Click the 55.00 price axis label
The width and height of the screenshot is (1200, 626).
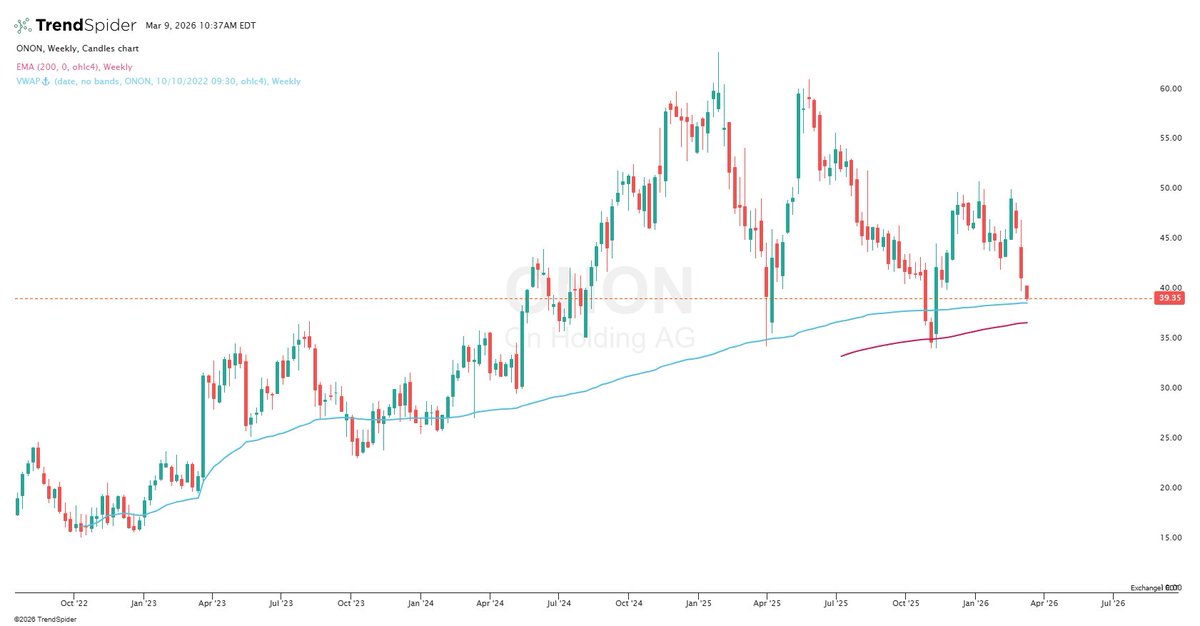pos(1170,138)
